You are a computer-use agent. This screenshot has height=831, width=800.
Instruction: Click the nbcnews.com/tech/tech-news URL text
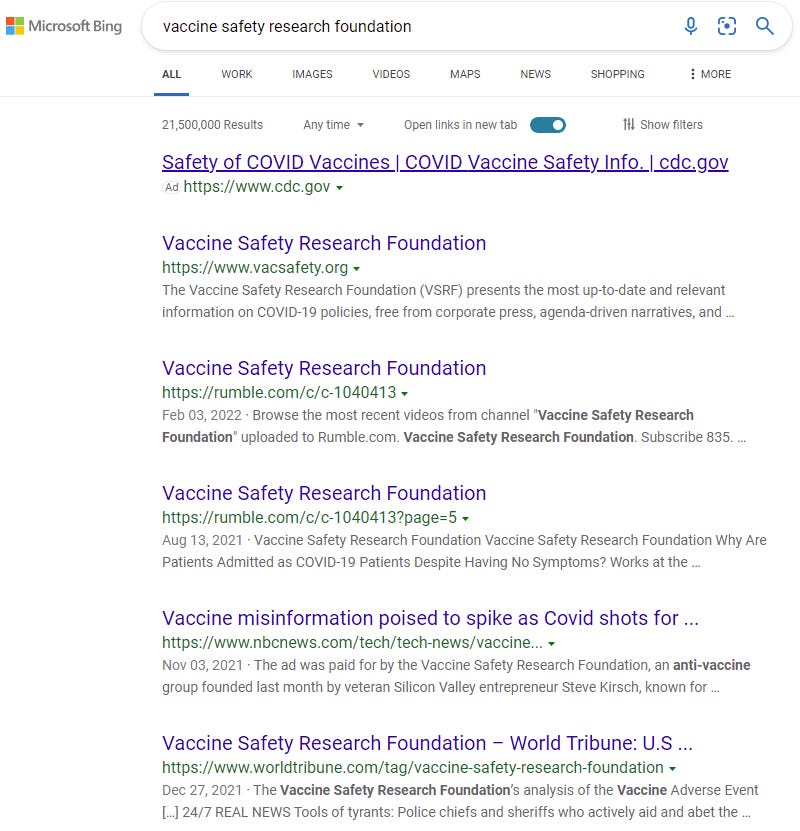tap(352, 643)
